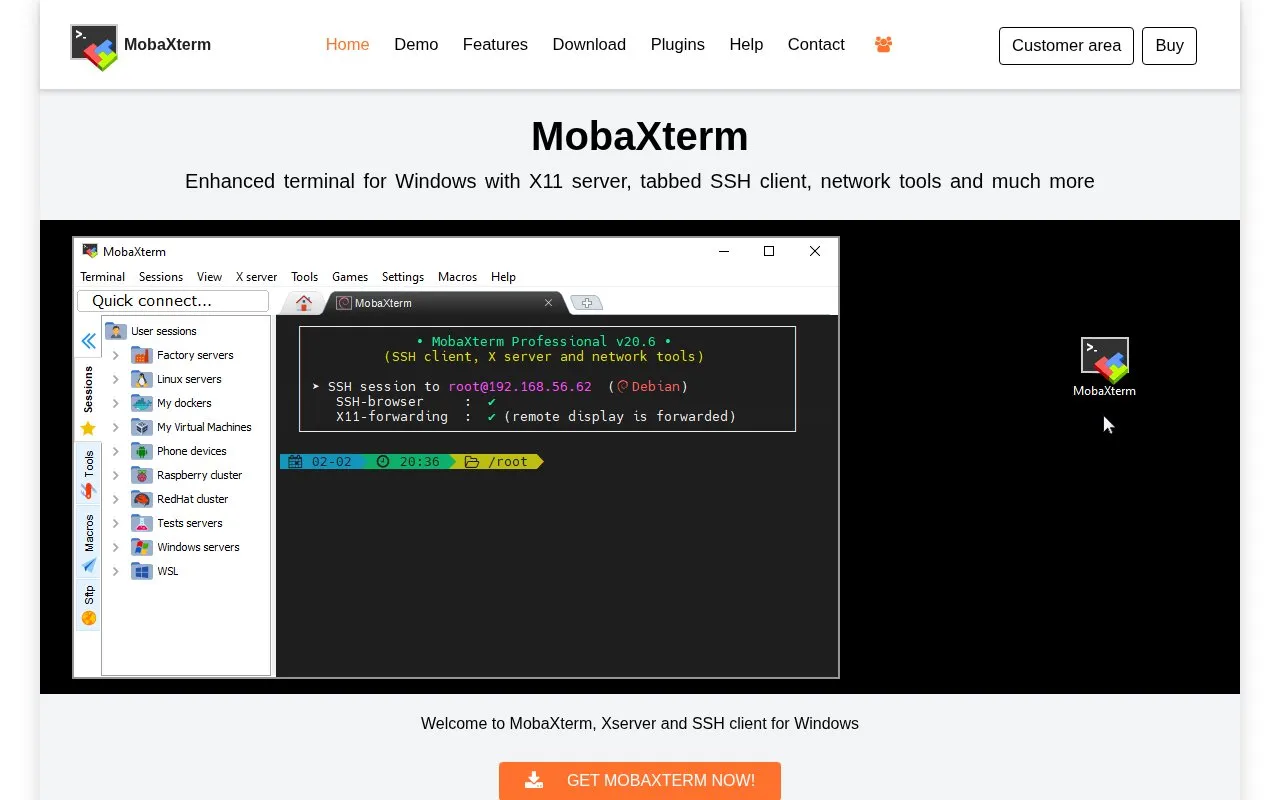Expand the My dockers tree node
Screen dimensions: 1280x800
click(116, 403)
